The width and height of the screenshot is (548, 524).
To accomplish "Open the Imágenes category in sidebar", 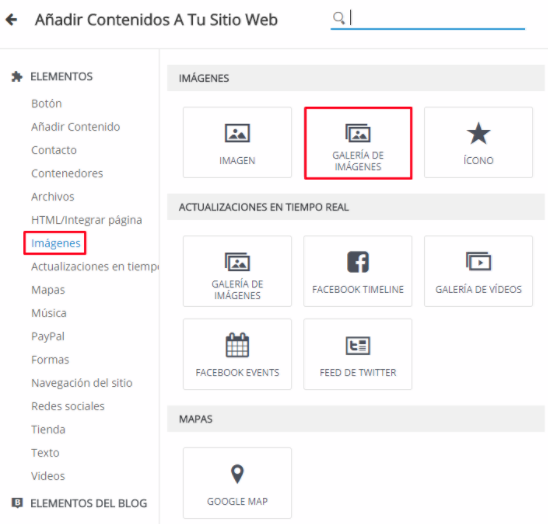I will click(x=56, y=243).
